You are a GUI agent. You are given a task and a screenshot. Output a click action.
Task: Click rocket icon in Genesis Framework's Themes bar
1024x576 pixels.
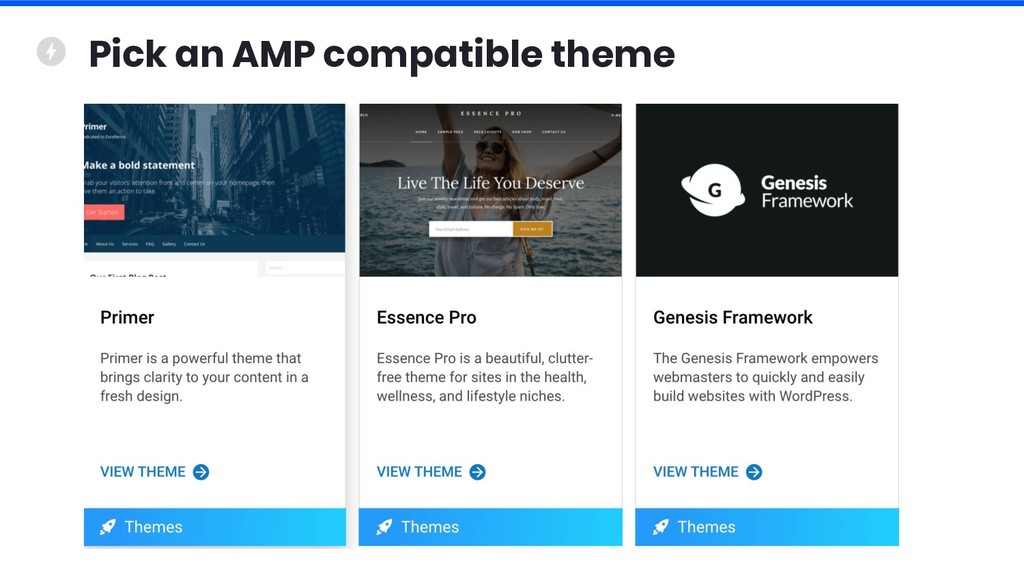[660, 527]
